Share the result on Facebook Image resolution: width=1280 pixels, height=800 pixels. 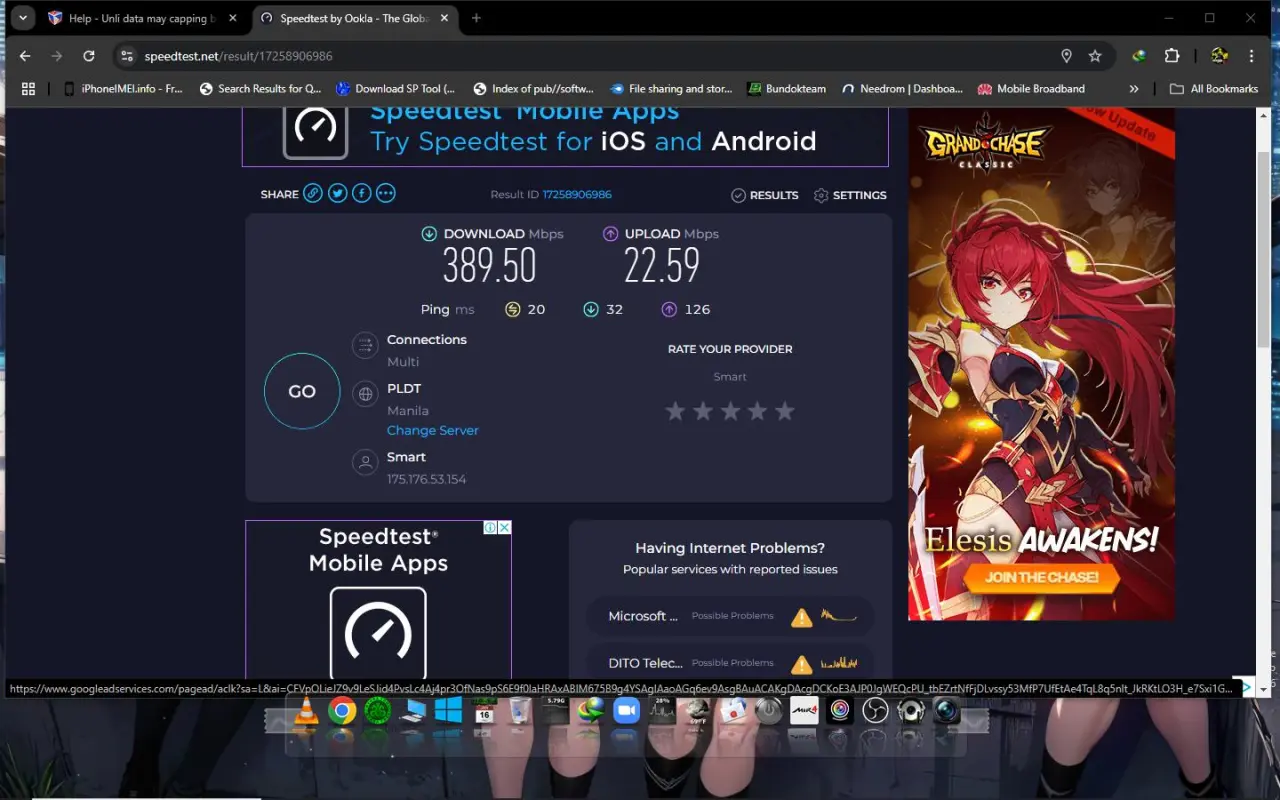point(361,194)
